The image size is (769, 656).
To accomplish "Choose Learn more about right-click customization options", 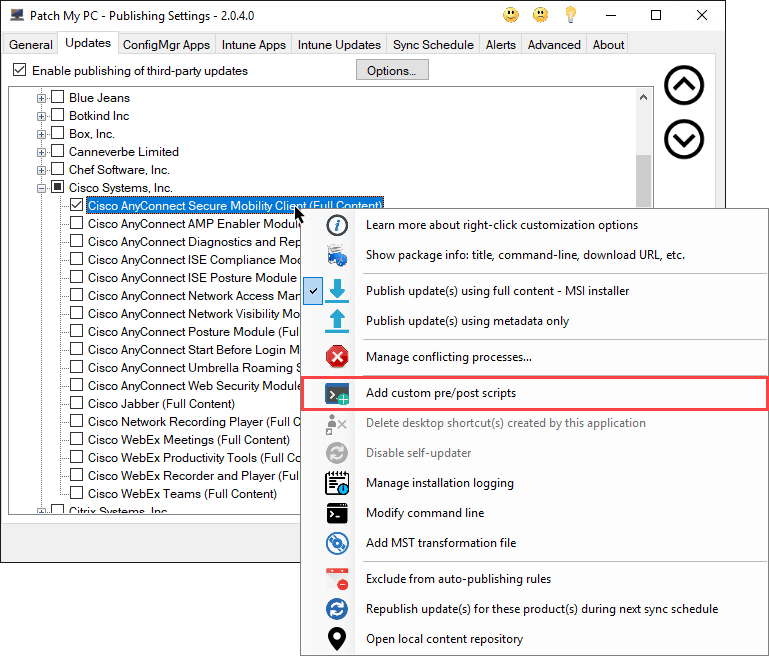I will coord(535,225).
